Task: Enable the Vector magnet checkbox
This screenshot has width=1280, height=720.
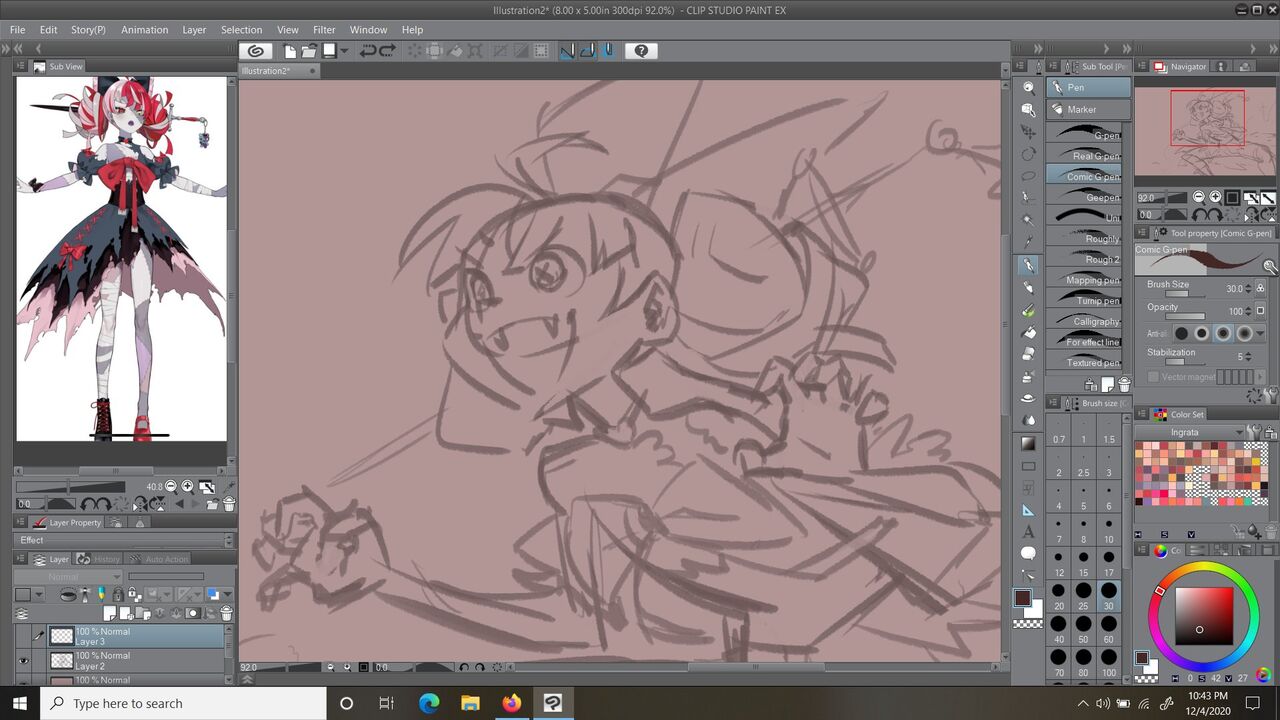Action: click(x=1153, y=376)
